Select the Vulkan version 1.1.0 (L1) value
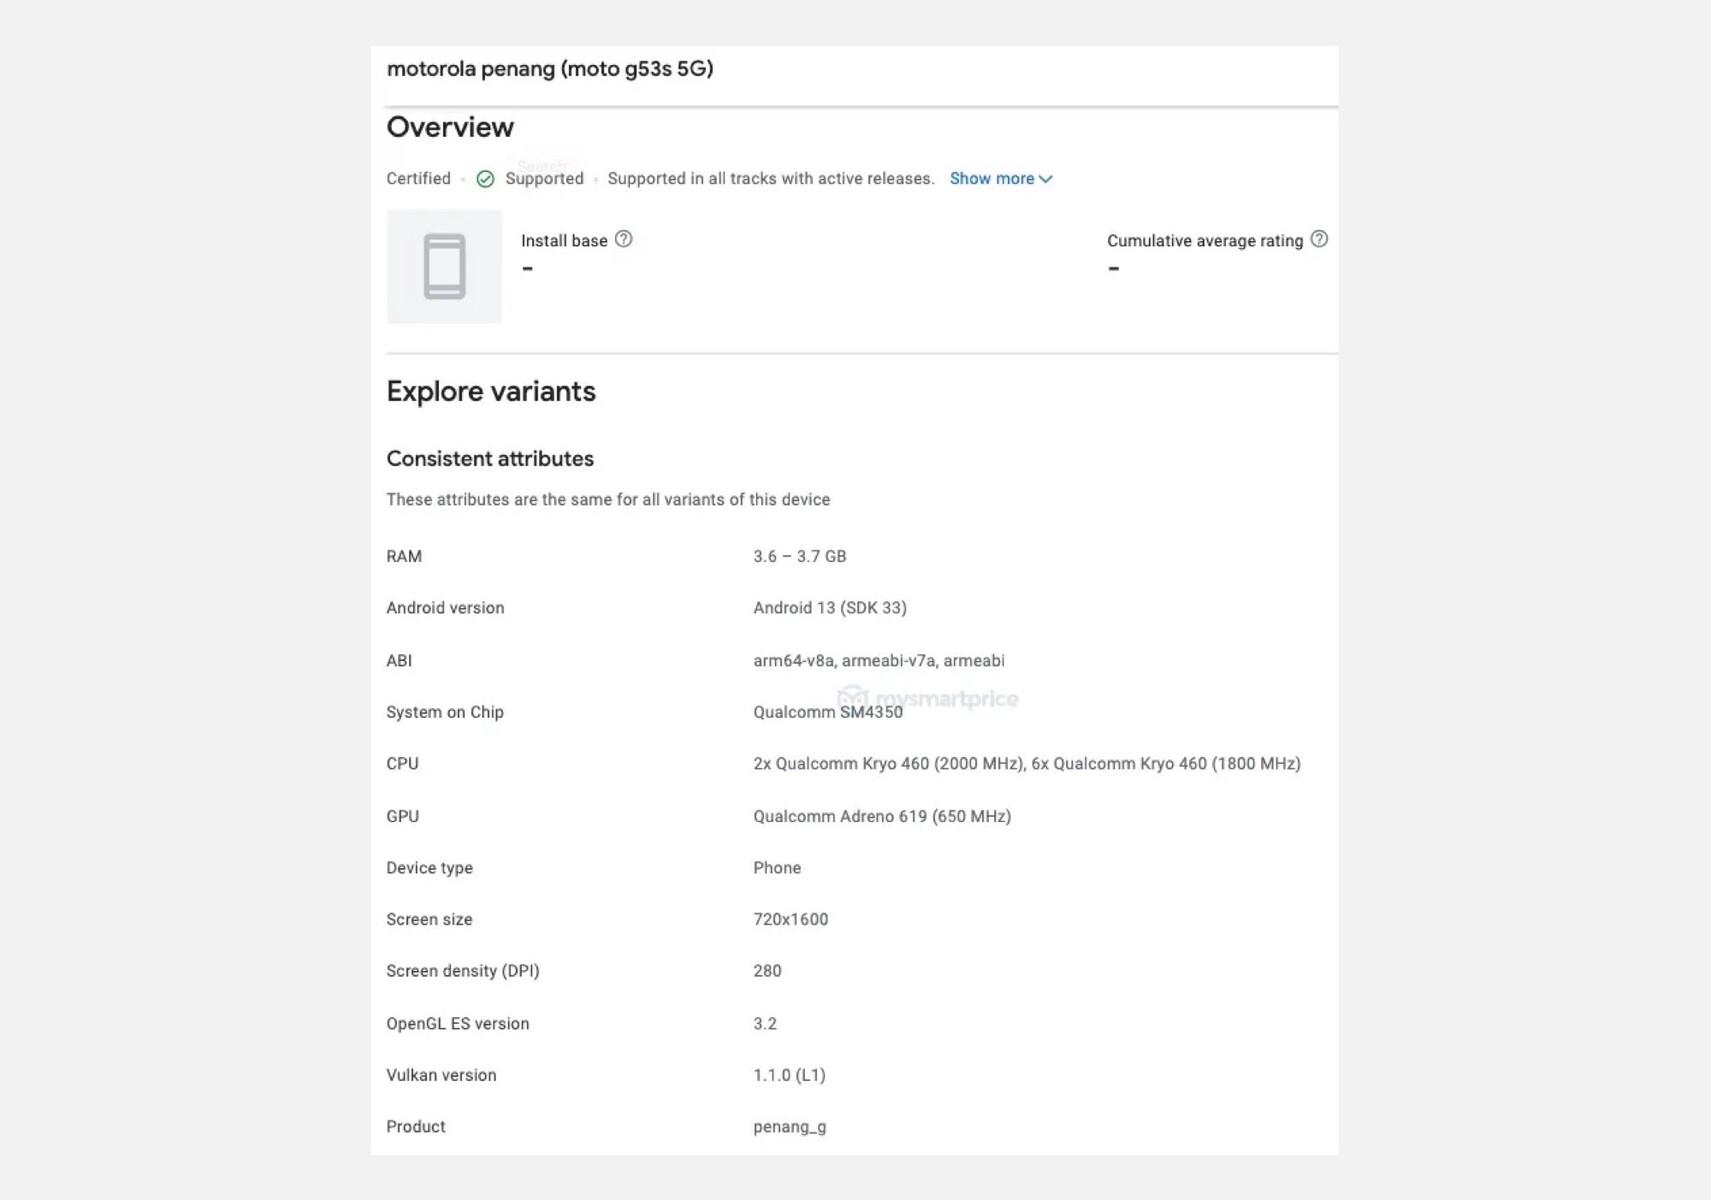The image size is (1711, 1200). (x=789, y=1075)
